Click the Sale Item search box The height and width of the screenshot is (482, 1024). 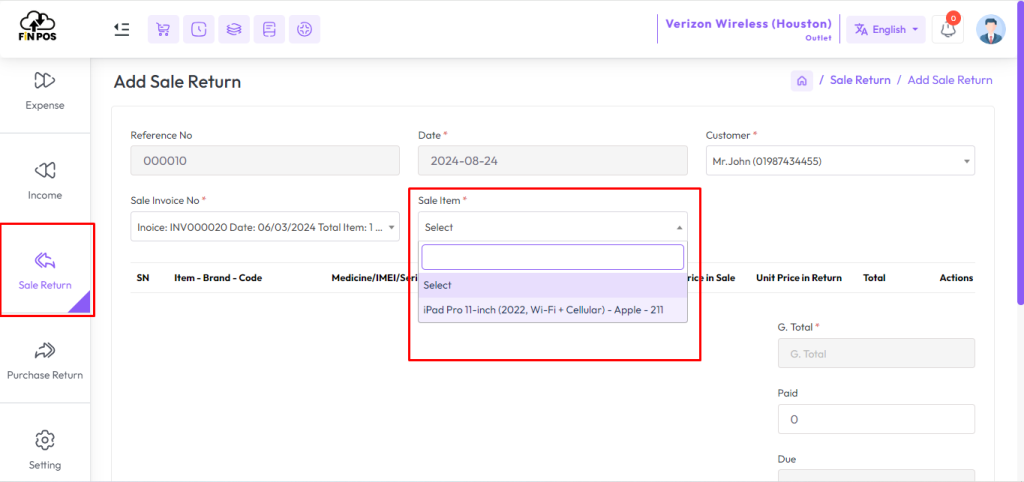point(552,257)
